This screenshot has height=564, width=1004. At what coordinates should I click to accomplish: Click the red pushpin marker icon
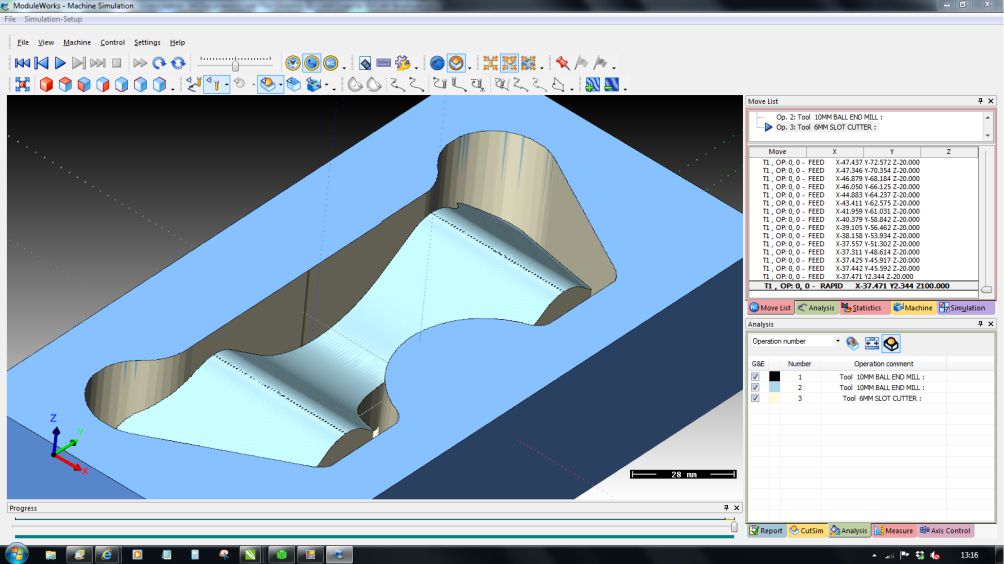pos(562,62)
